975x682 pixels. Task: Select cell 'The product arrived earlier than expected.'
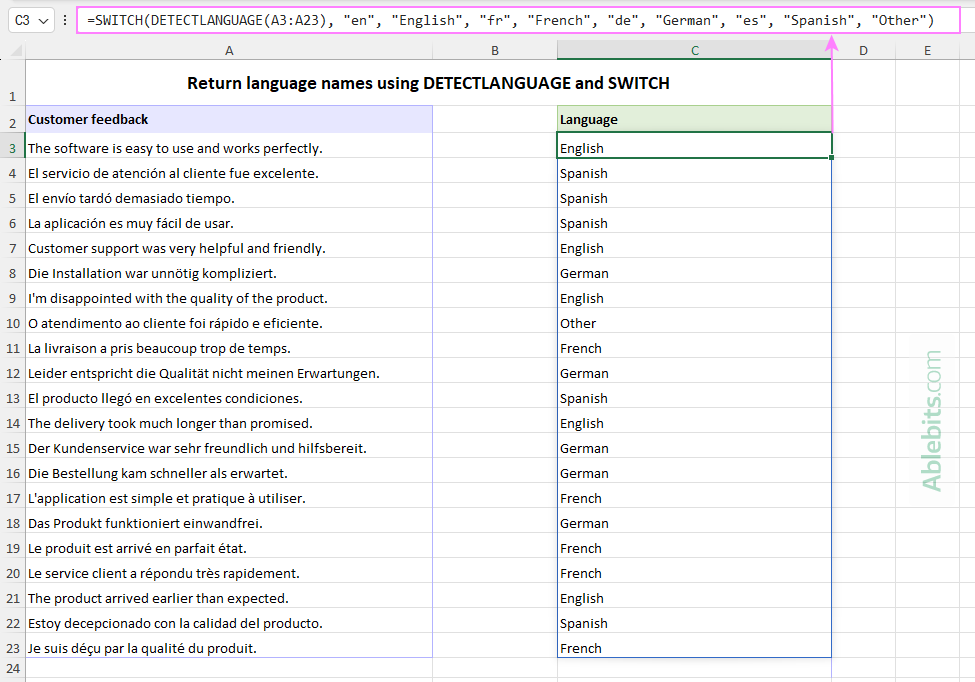point(229,598)
